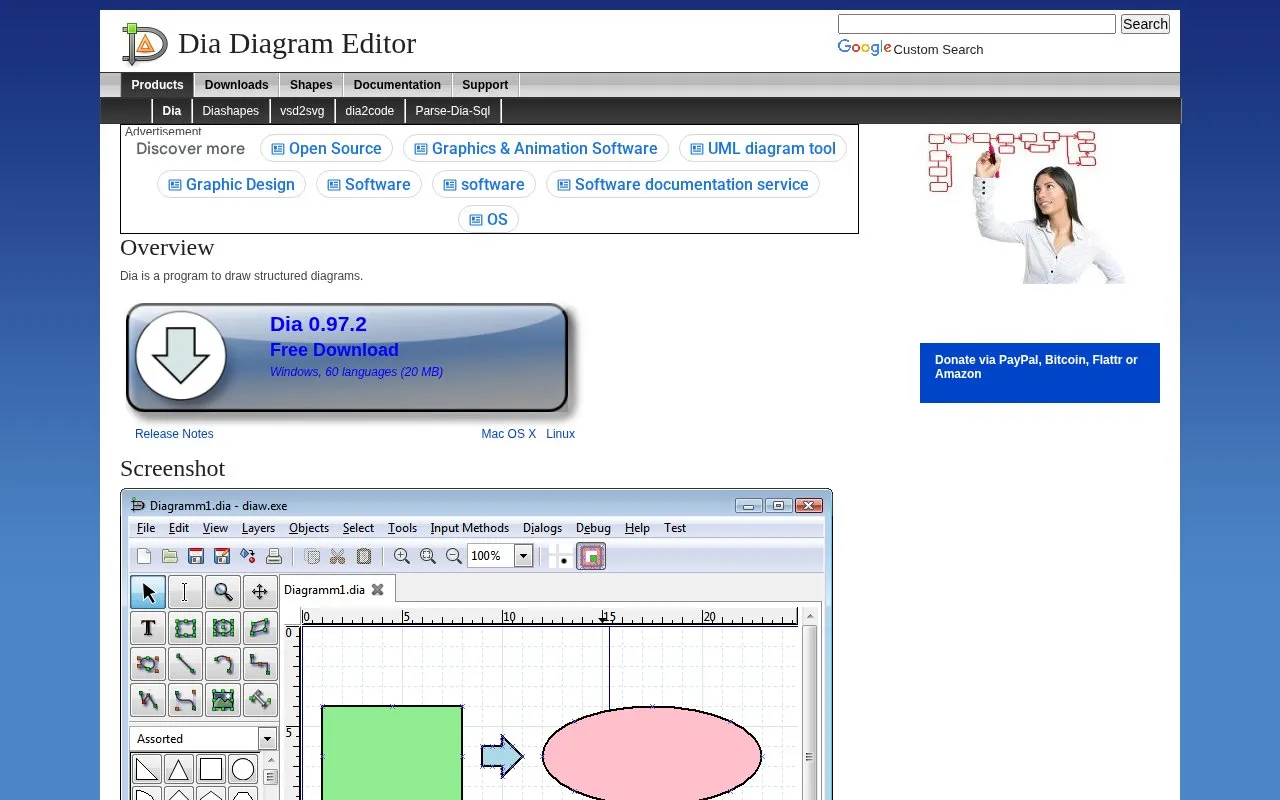Click the Open folder icon in Dia toolbar
This screenshot has height=800, width=1280.
pyautogui.click(x=170, y=556)
